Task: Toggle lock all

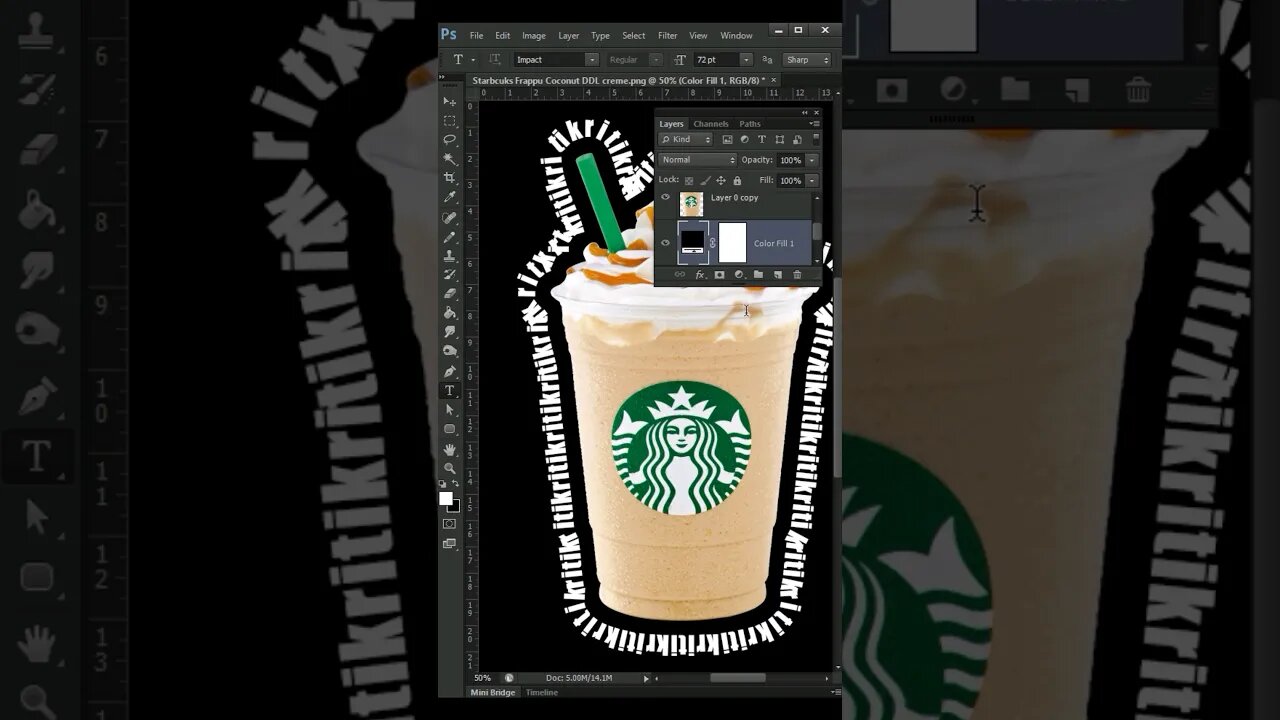Action: 737,181
